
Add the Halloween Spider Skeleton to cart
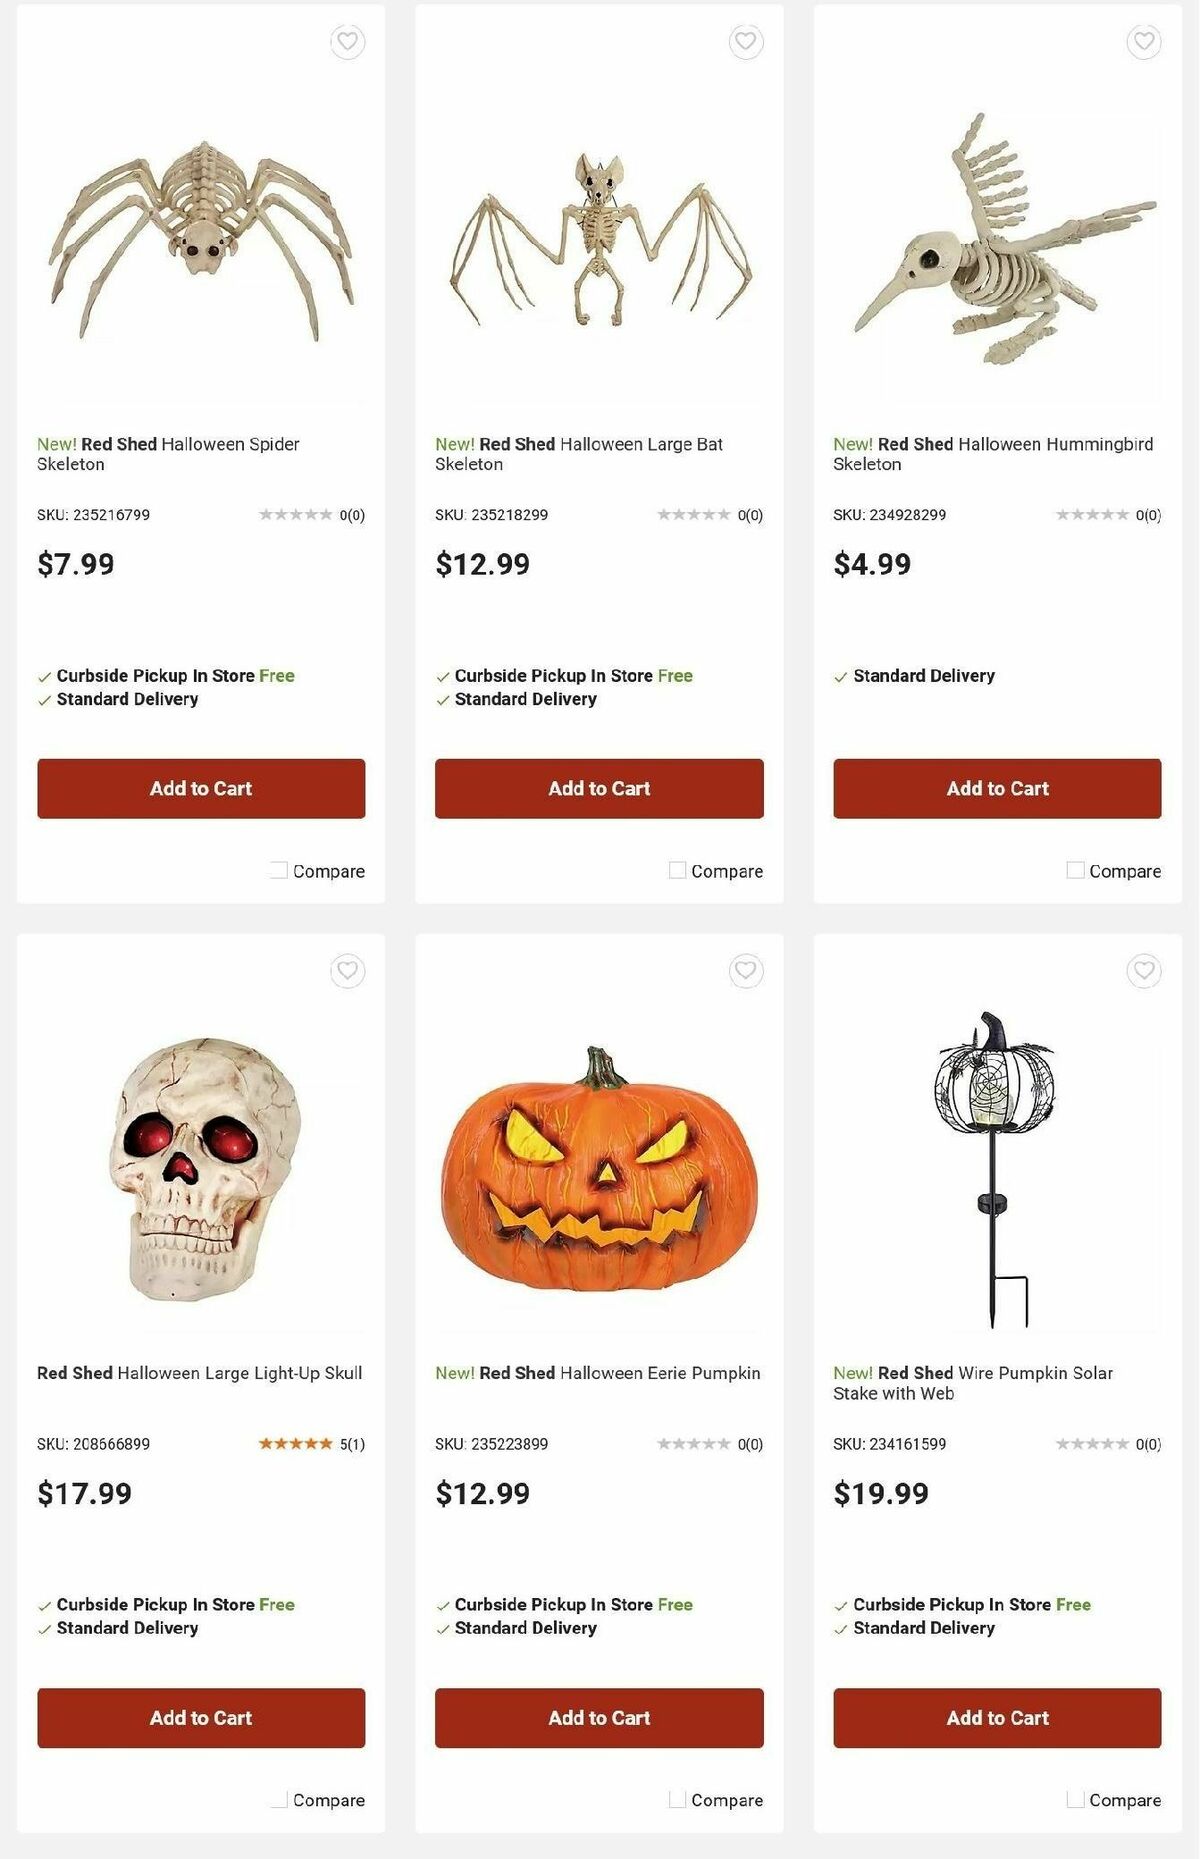point(201,789)
